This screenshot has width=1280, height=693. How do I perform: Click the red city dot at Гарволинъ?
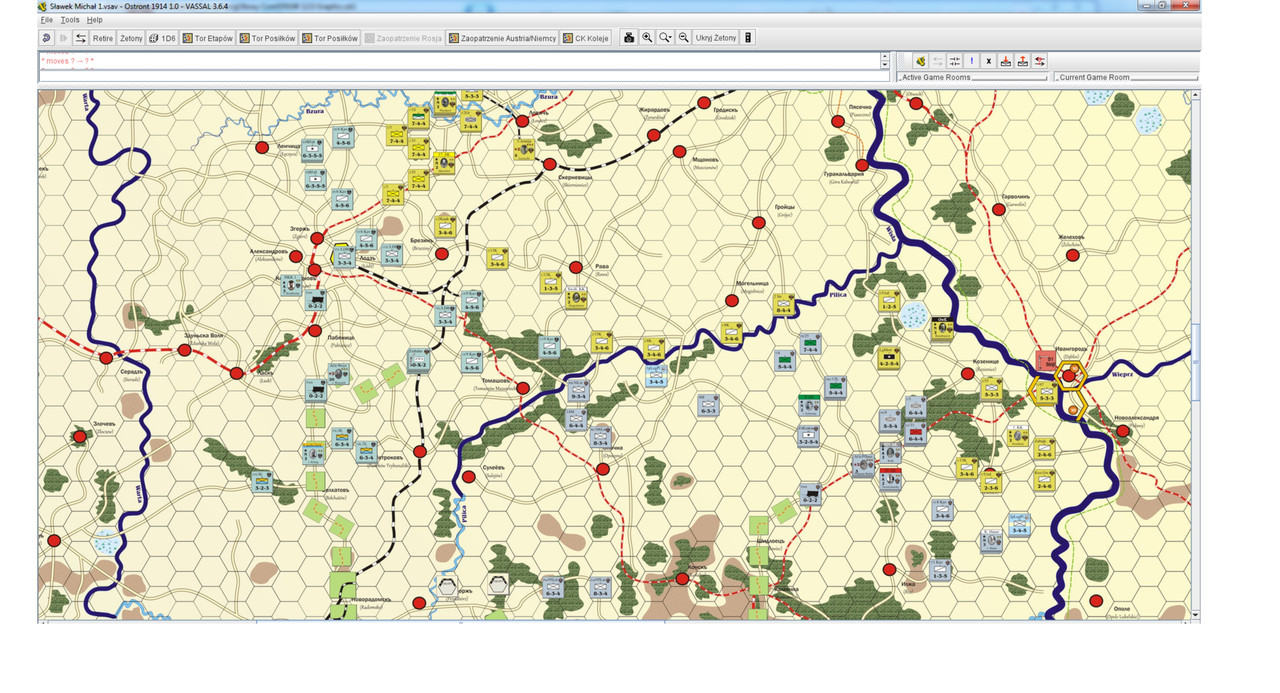(x=998, y=210)
